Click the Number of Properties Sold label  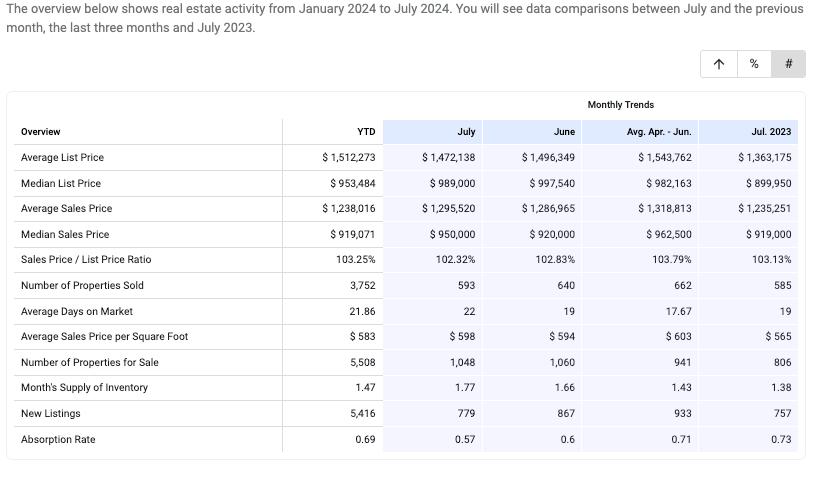[82, 286]
